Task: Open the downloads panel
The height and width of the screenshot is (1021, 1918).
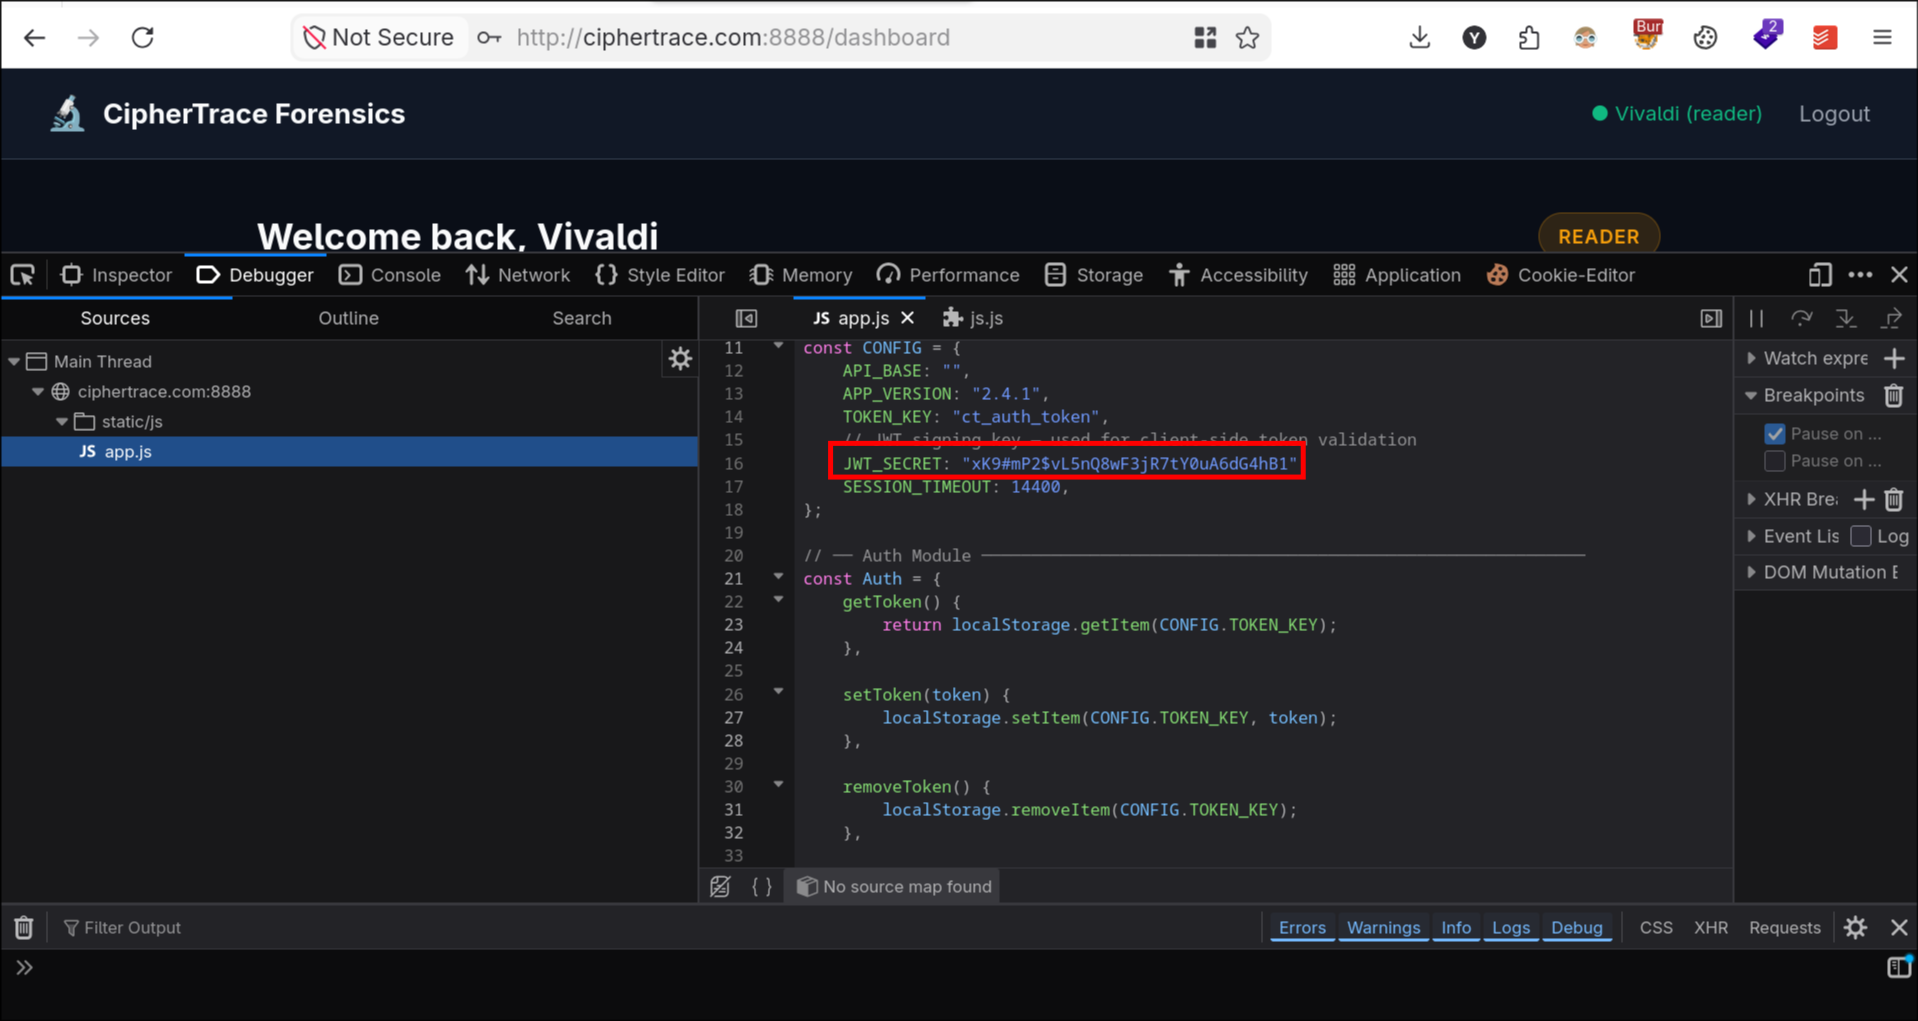Action: click(x=1419, y=38)
